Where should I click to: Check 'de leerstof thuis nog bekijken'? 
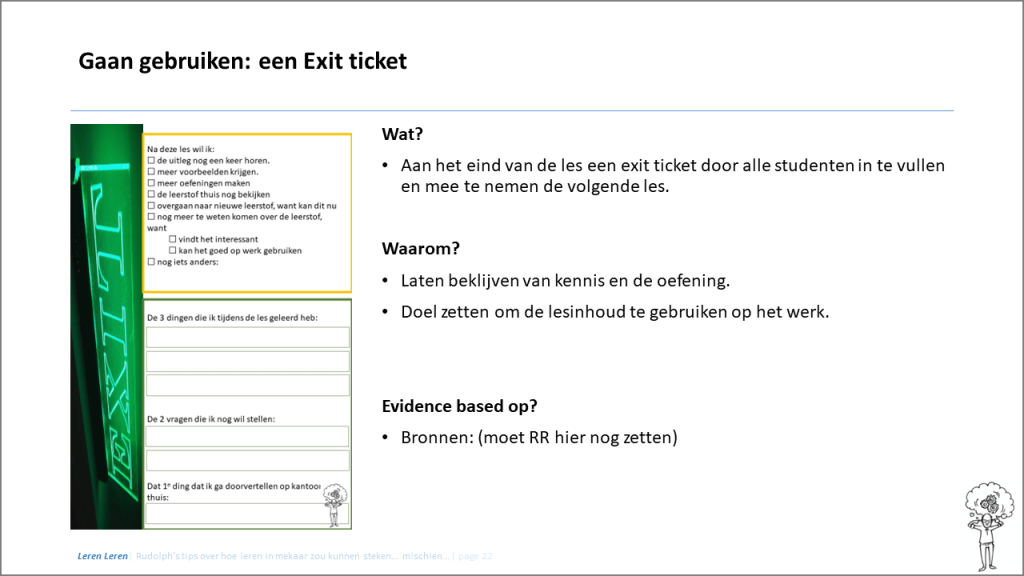[151, 194]
